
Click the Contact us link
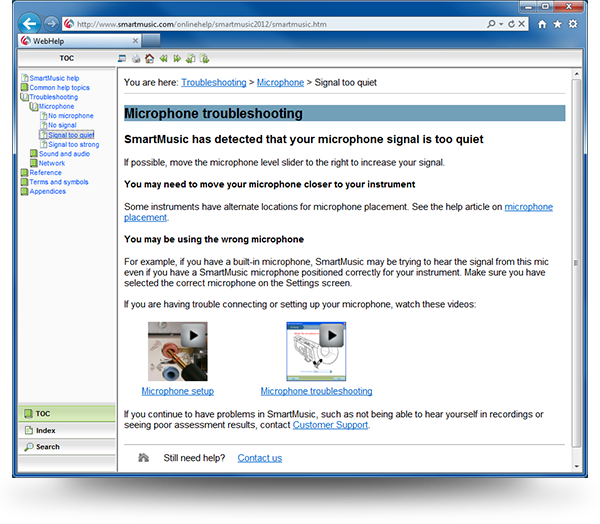pos(259,458)
